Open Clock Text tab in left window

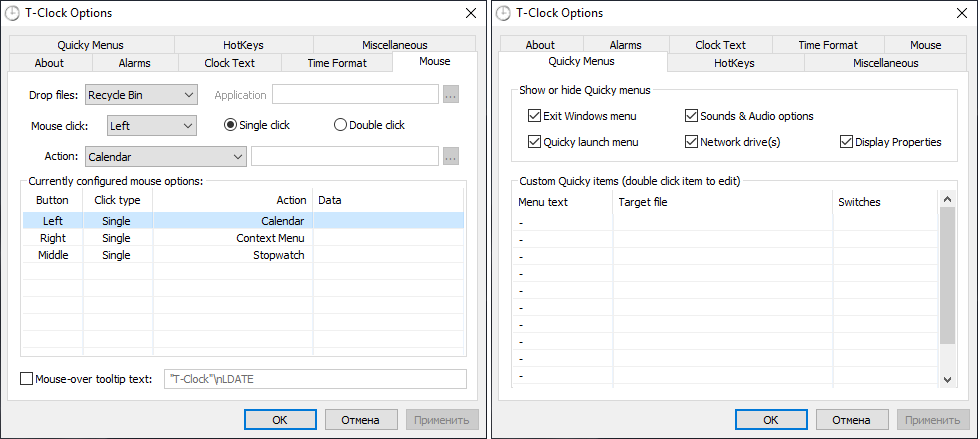coord(229,63)
